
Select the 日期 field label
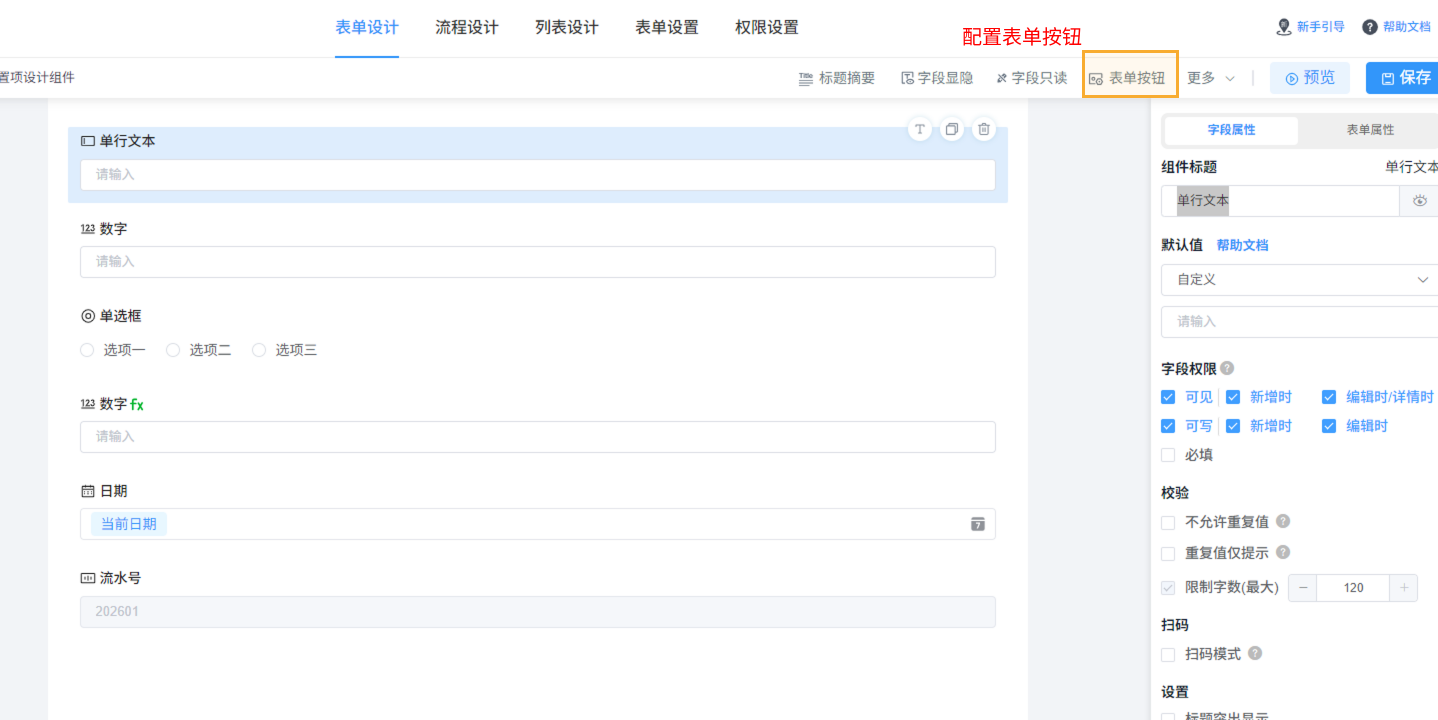(x=113, y=491)
